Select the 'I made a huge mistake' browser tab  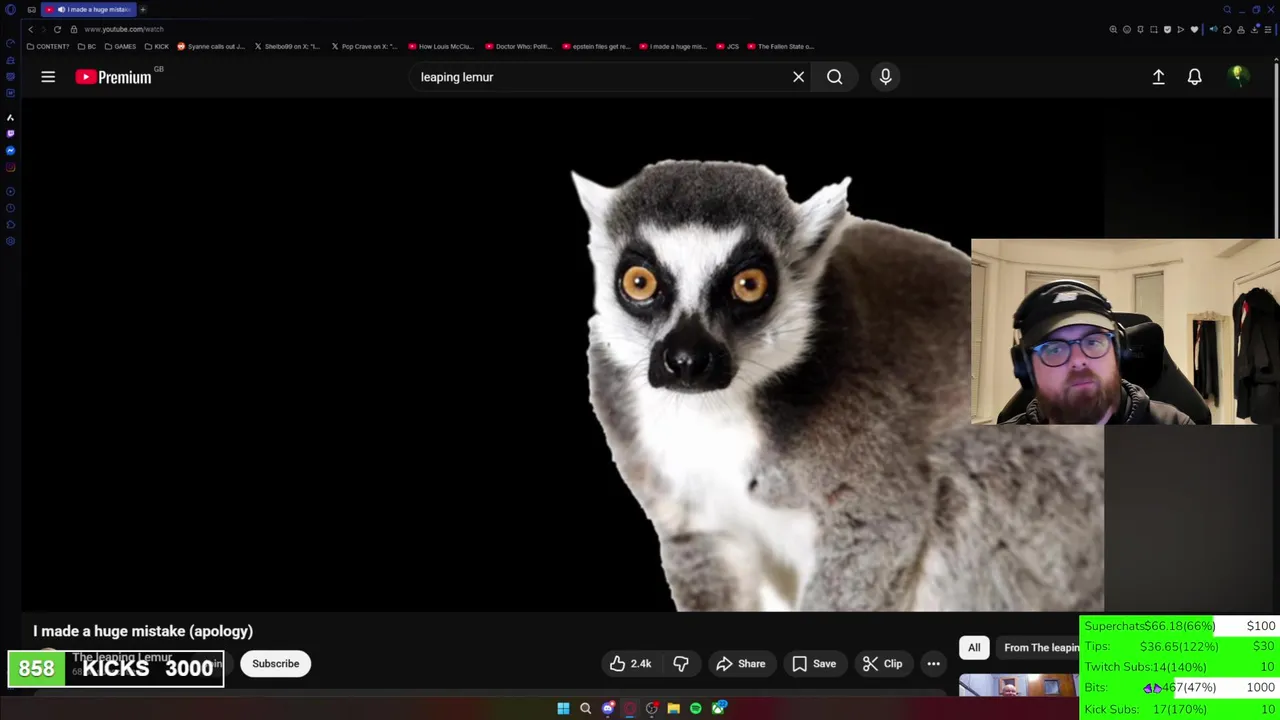click(88, 9)
